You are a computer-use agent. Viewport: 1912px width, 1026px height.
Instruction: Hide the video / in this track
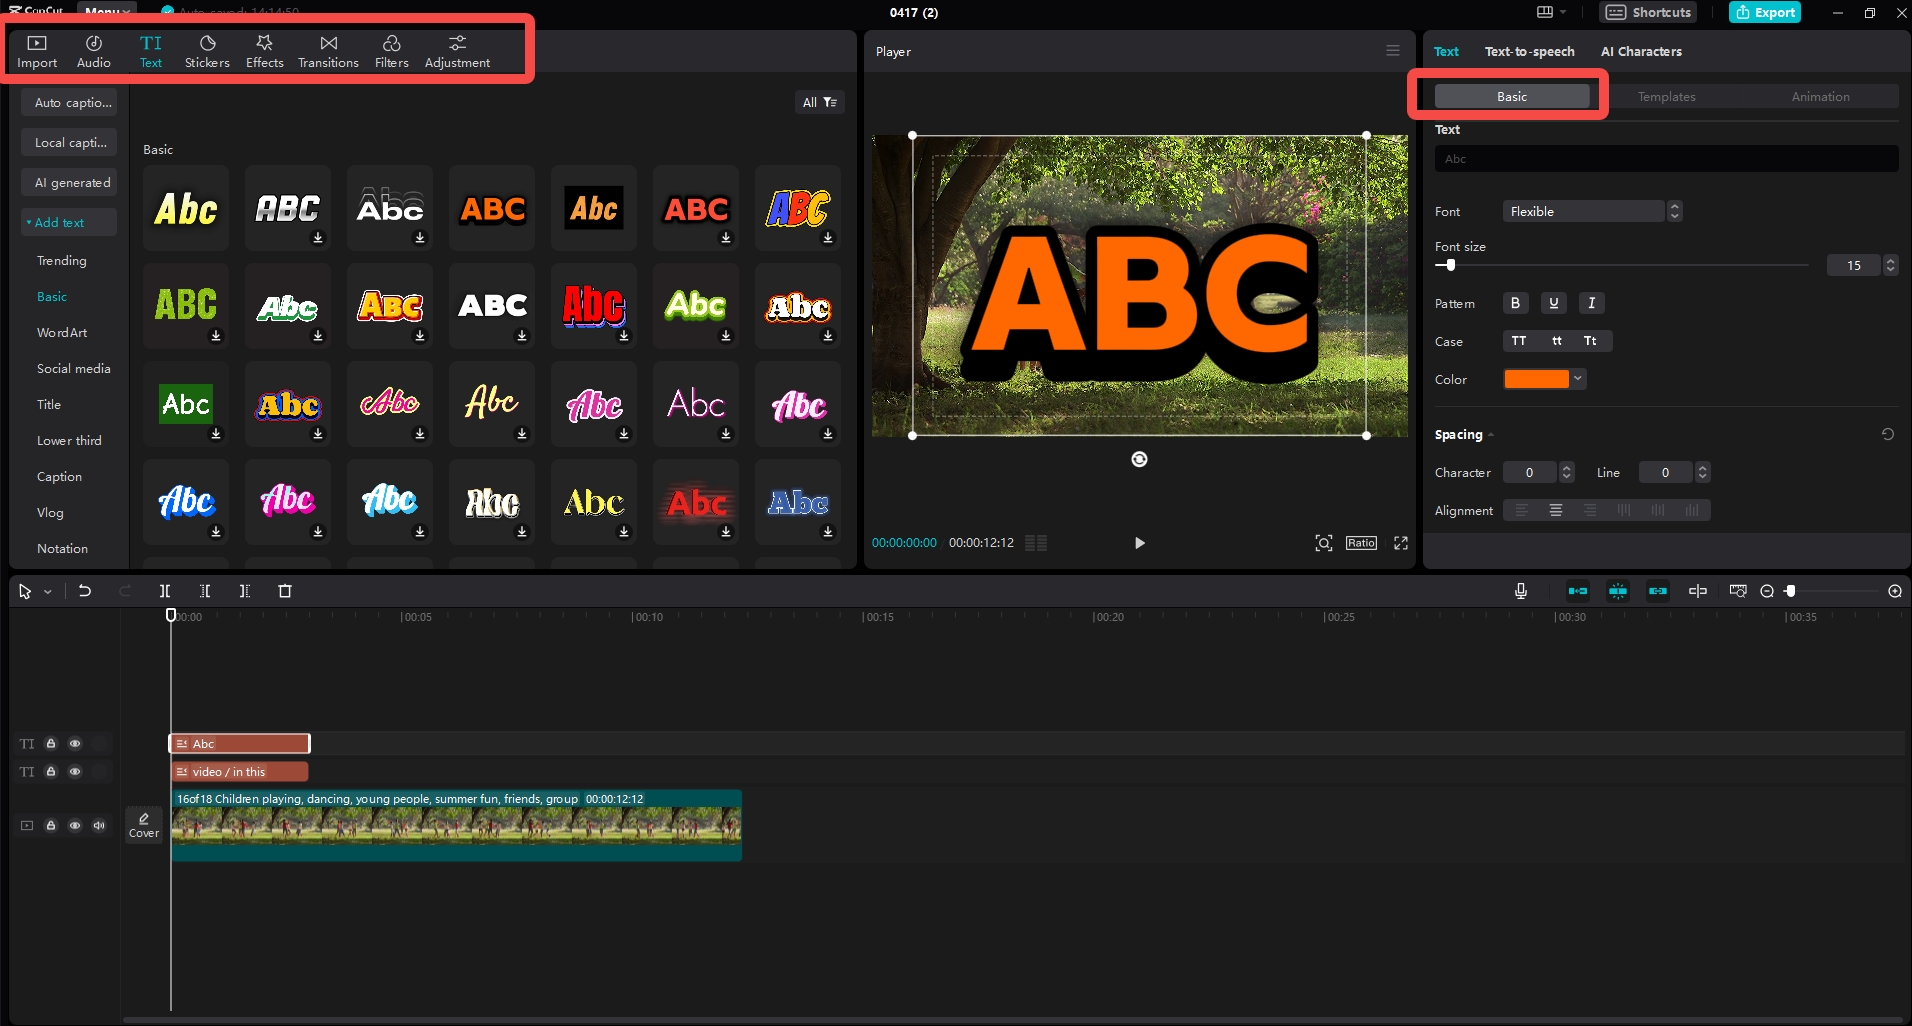pos(75,772)
